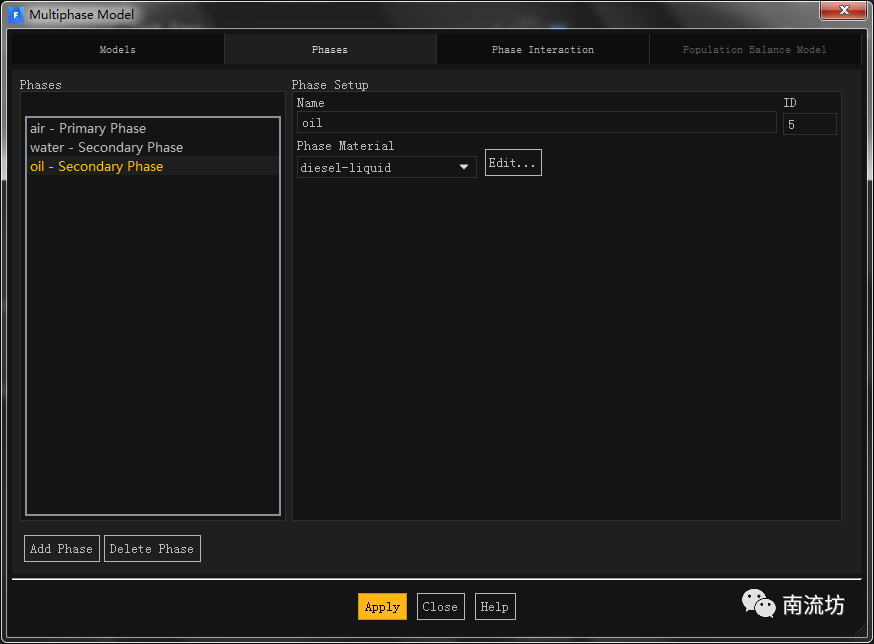Choose oil - Secondary Phase in list
Screen dimensions: 874x644
click(96, 167)
